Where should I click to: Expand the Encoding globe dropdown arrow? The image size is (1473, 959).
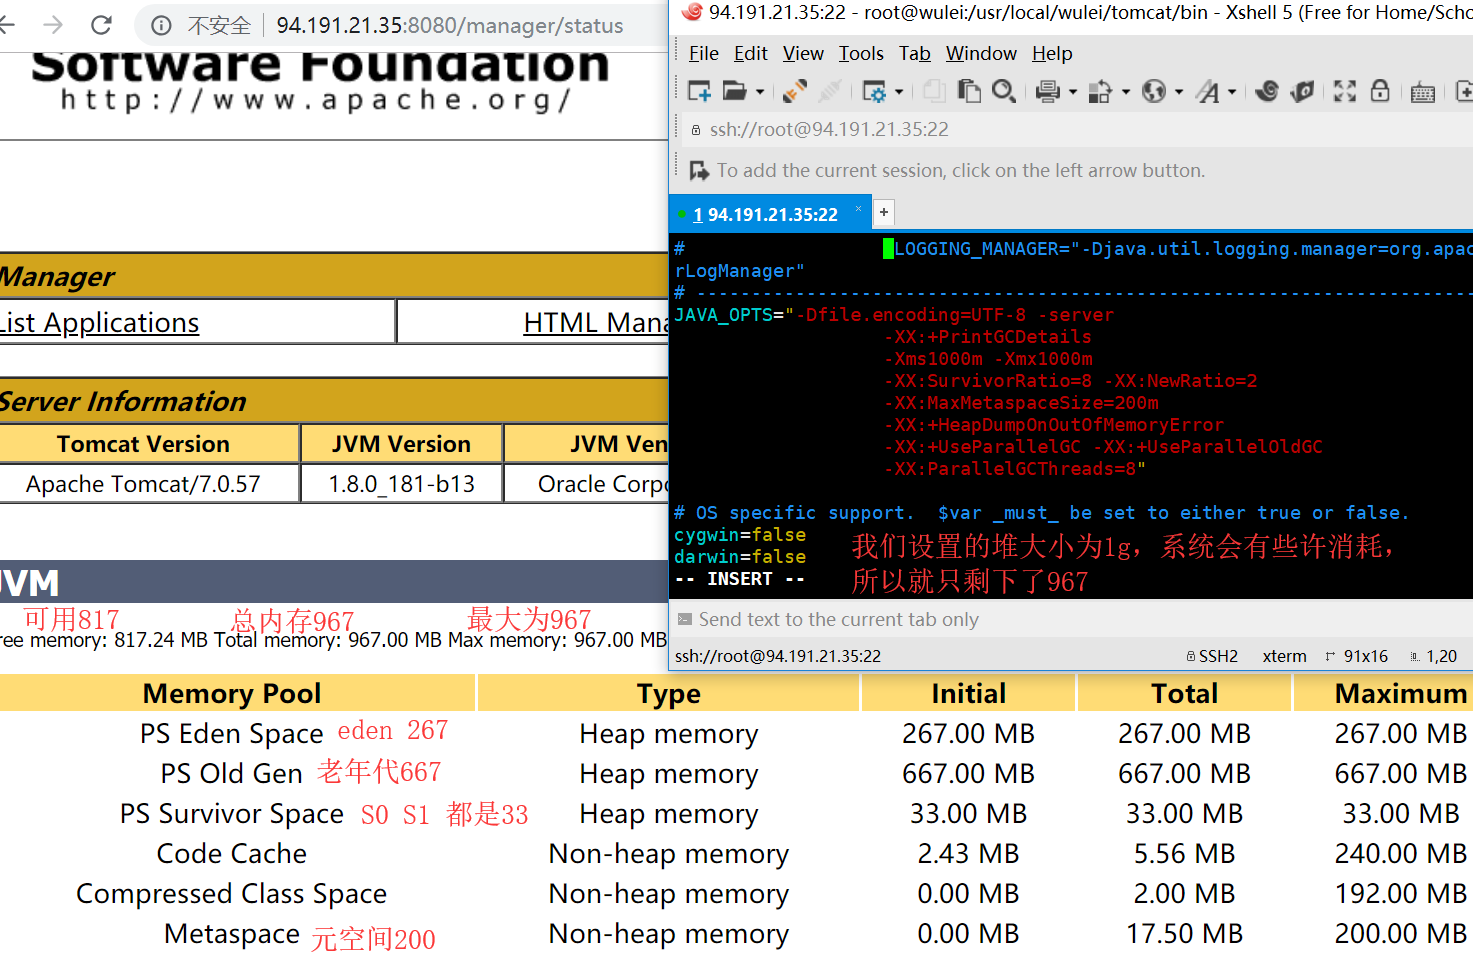tap(1179, 92)
